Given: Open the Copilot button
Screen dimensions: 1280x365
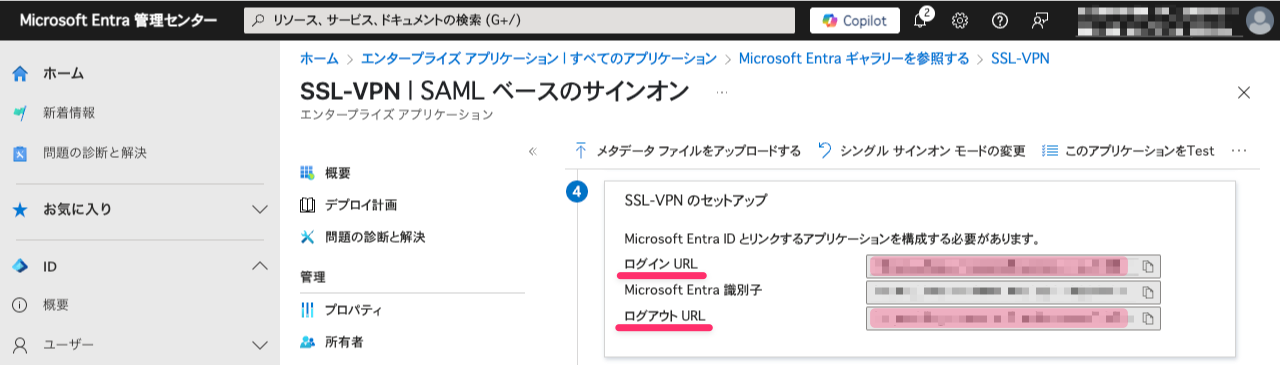Looking at the screenshot, I should pos(853,20).
